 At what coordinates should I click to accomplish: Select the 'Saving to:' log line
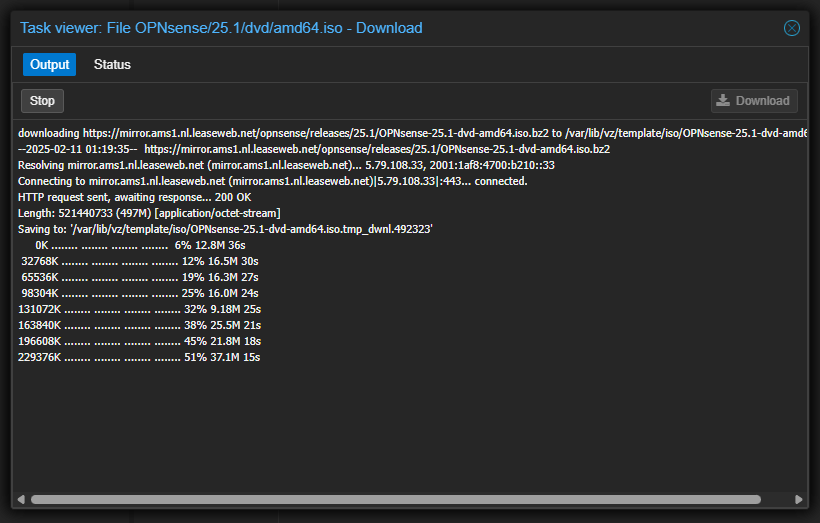[225, 229]
